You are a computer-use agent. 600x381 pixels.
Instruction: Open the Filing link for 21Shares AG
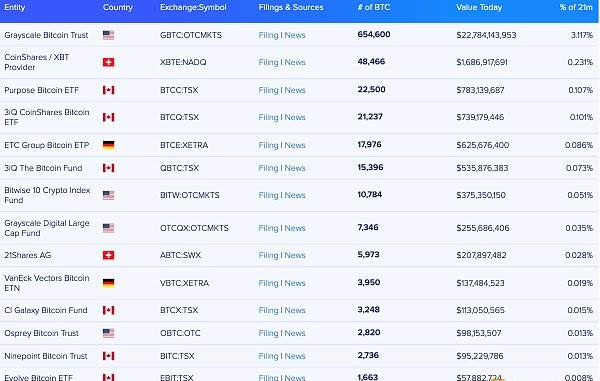(268, 256)
